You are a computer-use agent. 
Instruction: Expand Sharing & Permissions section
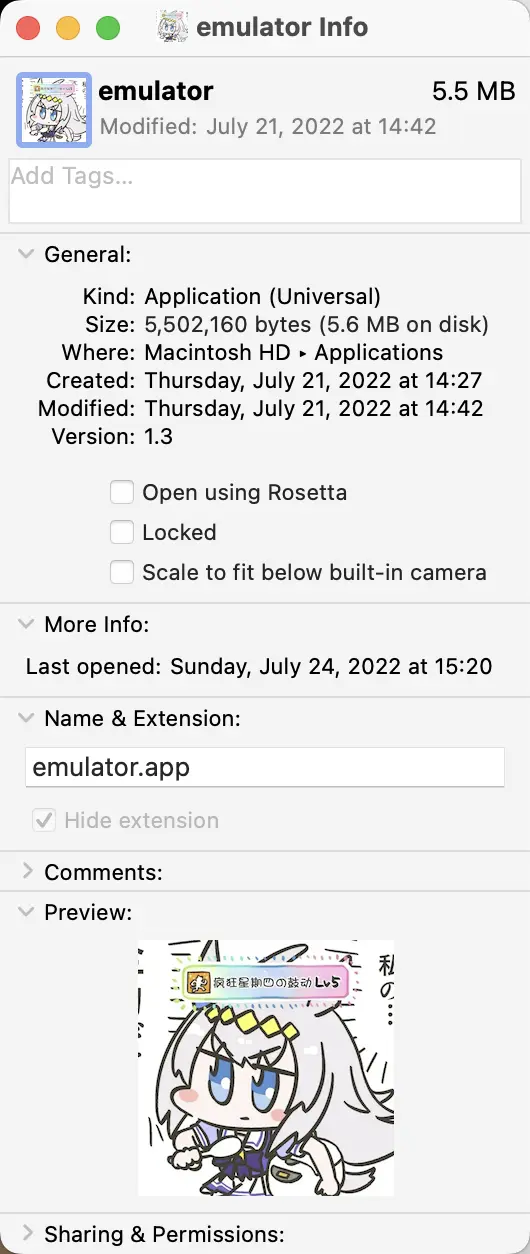[26, 1234]
